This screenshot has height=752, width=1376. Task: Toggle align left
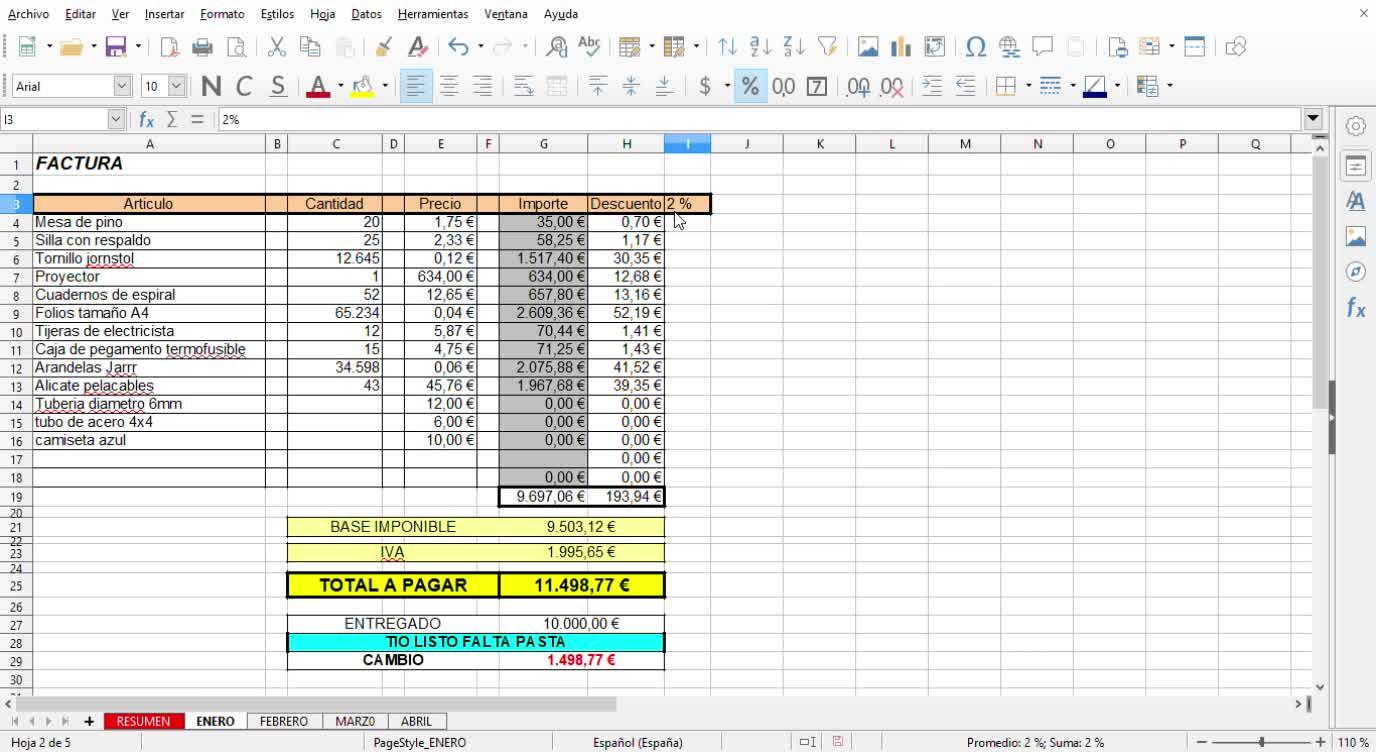pyautogui.click(x=416, y=86)
